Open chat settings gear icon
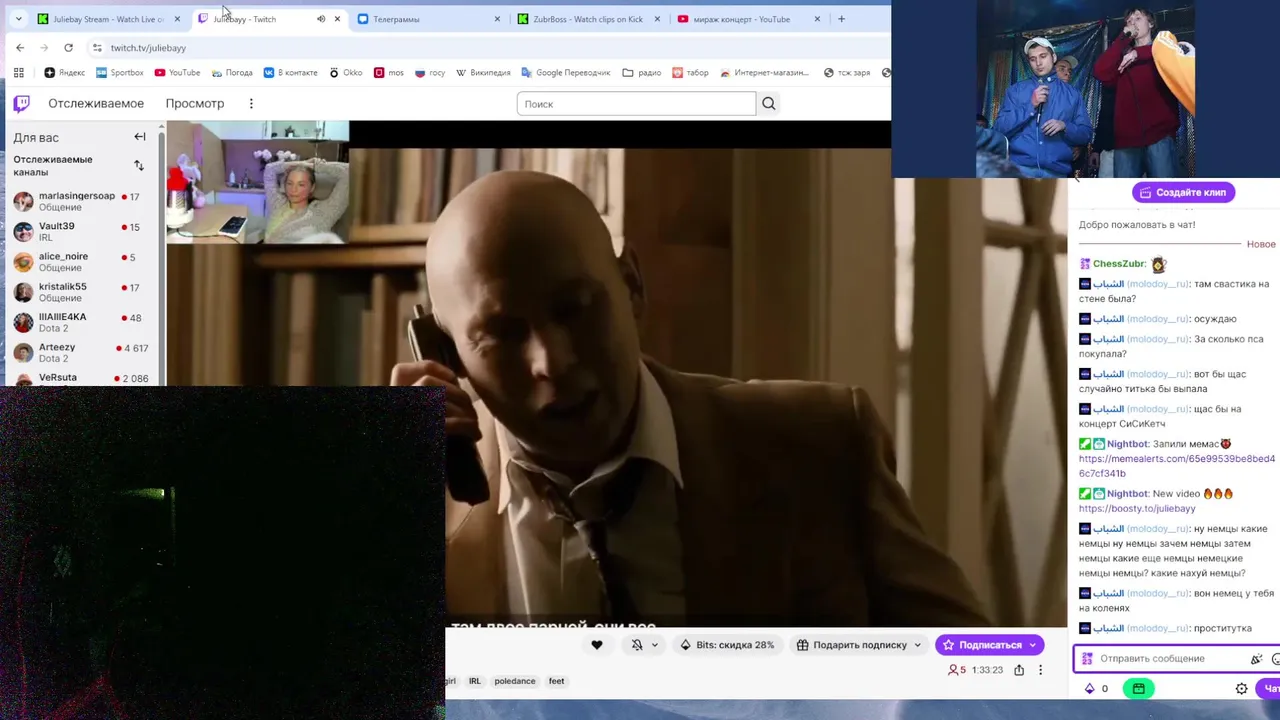This screenshot has height=720, width=1280. point(1241,689)
